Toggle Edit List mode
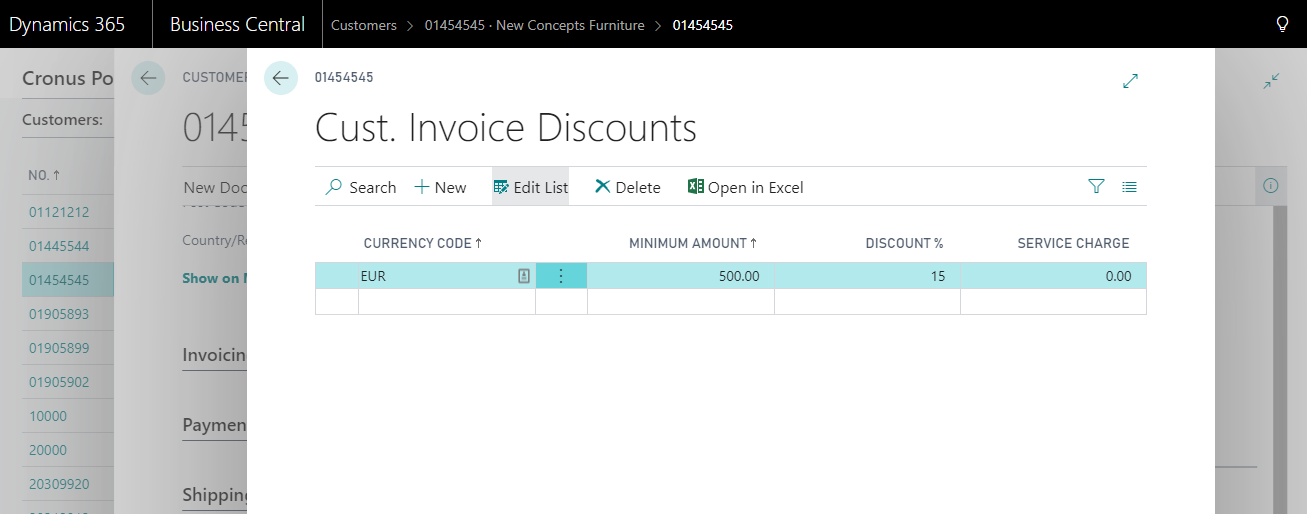Image resolution: width=1307 pixels, height=514 pixels. (x=530, y=187)
